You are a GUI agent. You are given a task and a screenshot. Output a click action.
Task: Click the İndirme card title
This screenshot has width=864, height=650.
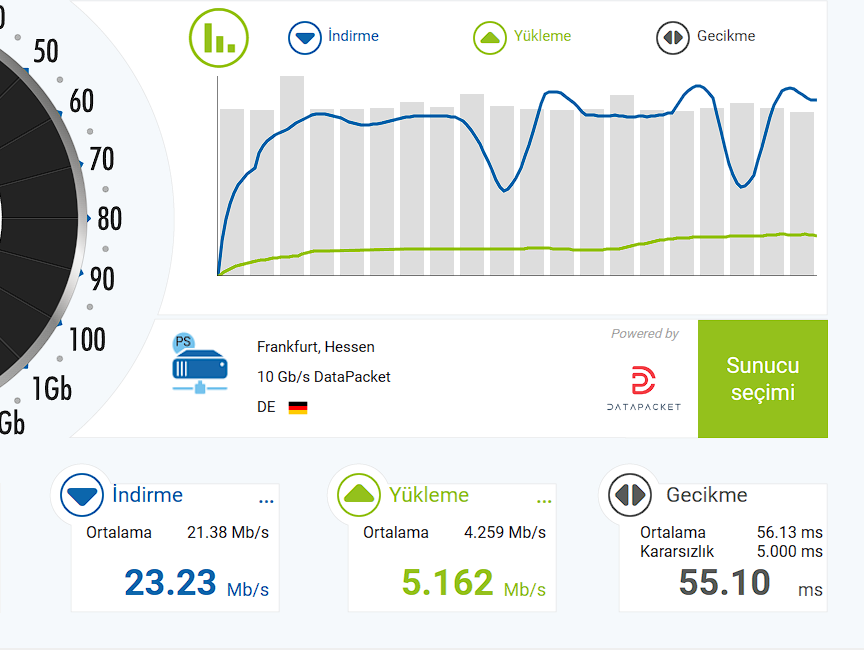point(148,495)
